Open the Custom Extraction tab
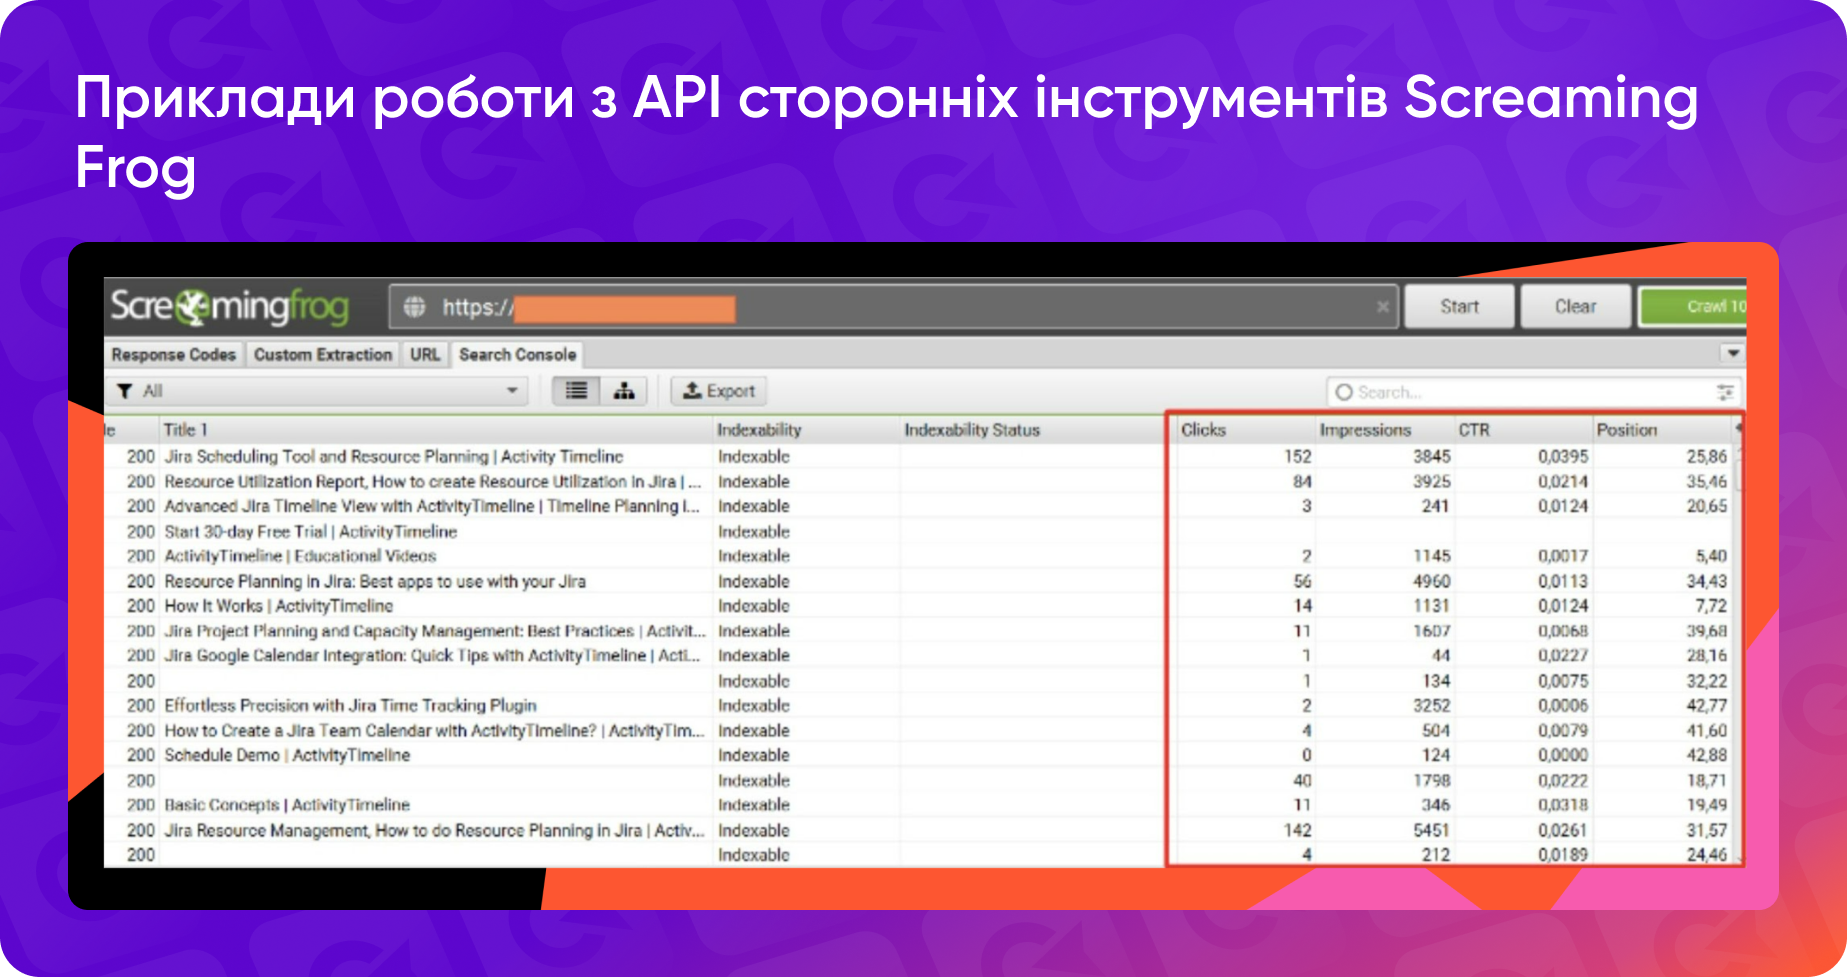This screenshot has width=1847, height=977. (x=322, y=353)
